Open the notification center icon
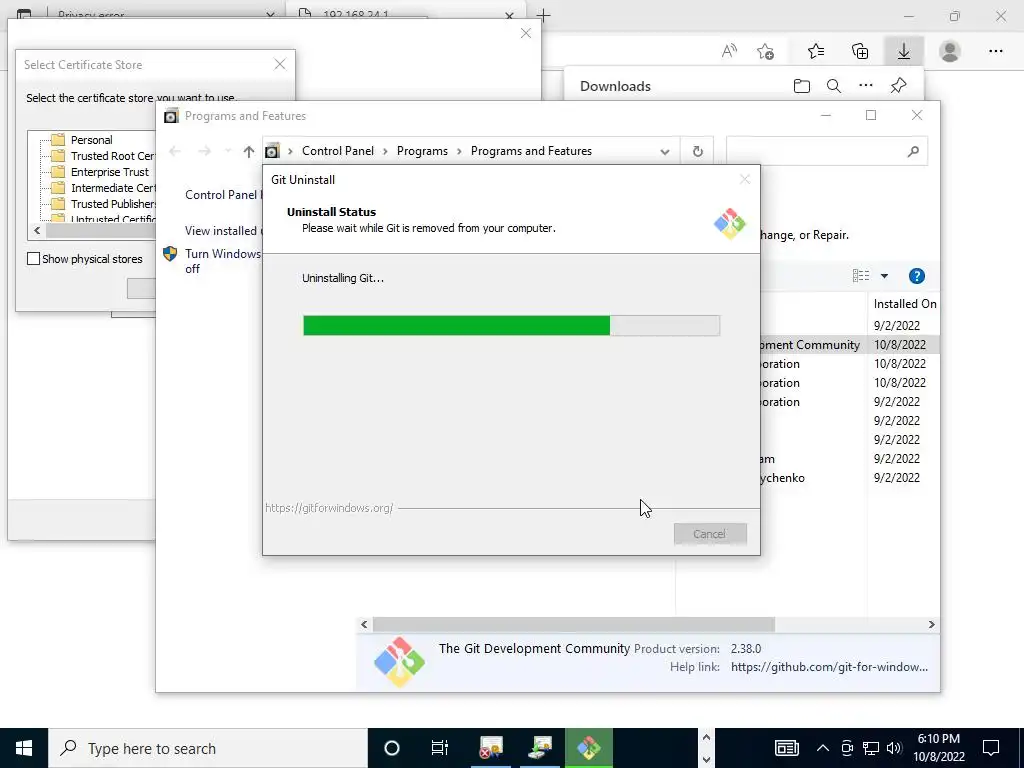1024x768 pixels. pos(991,748)
